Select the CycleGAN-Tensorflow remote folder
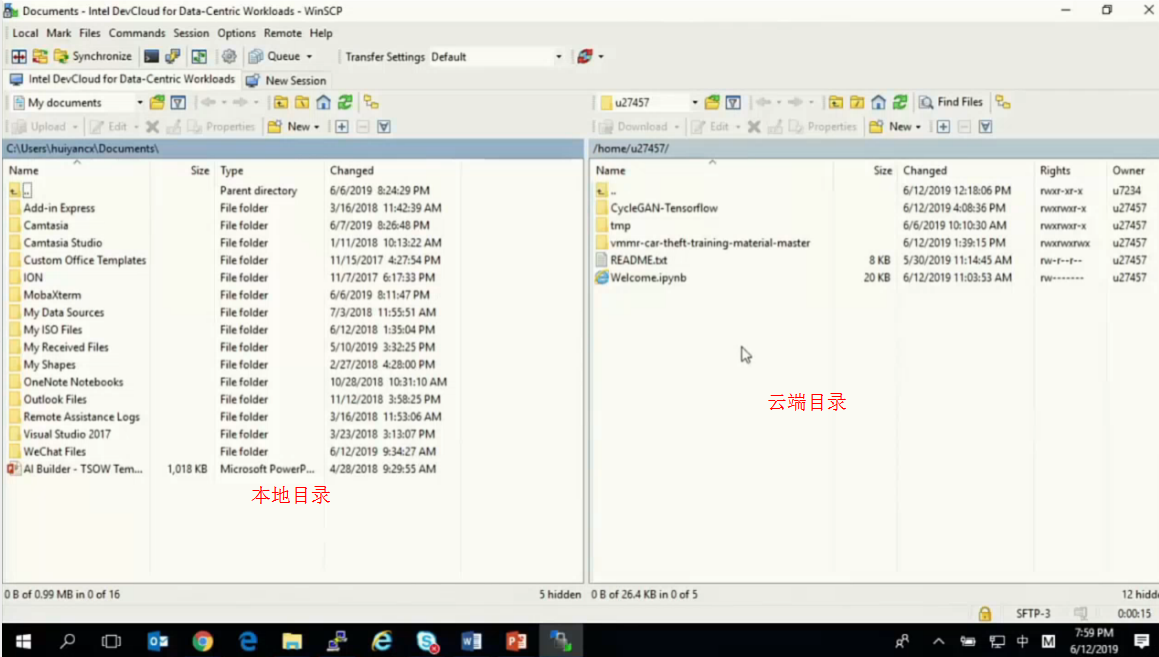Viewport: 1159px width, 657px height. [x=663, y=208]
